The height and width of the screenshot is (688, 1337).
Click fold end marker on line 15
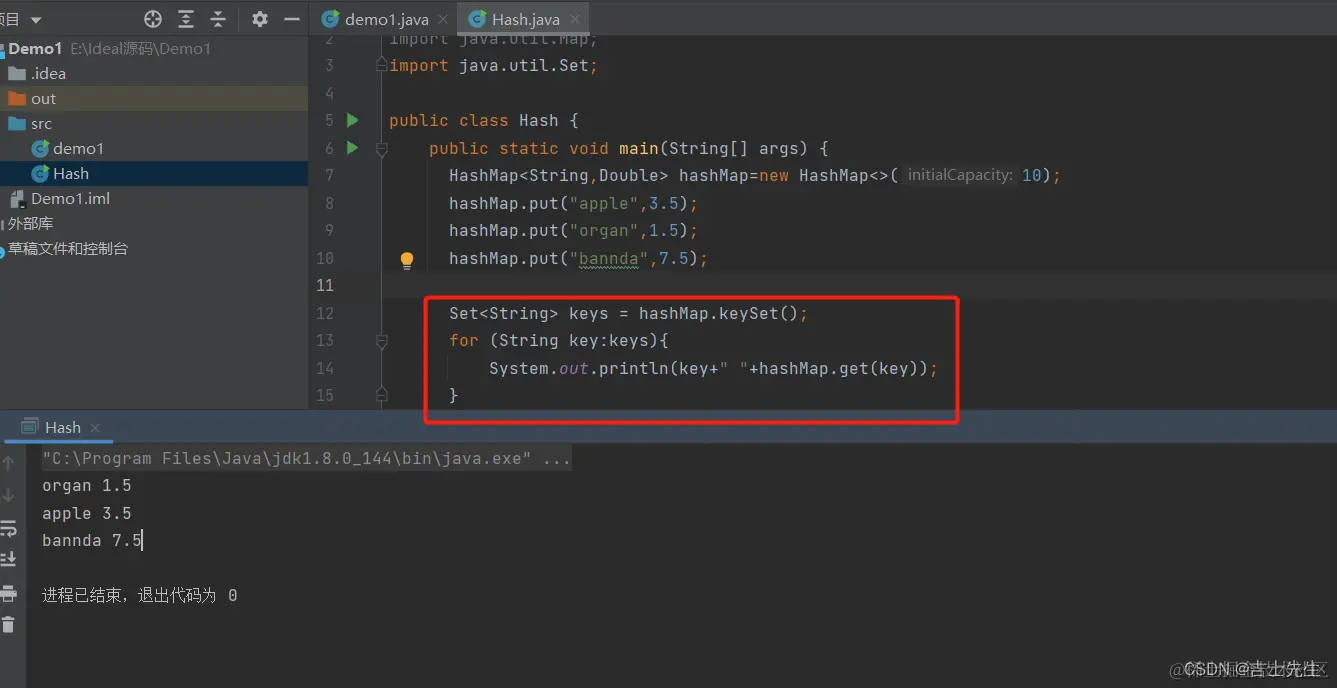pyautogui.click(x=381, y=395)
